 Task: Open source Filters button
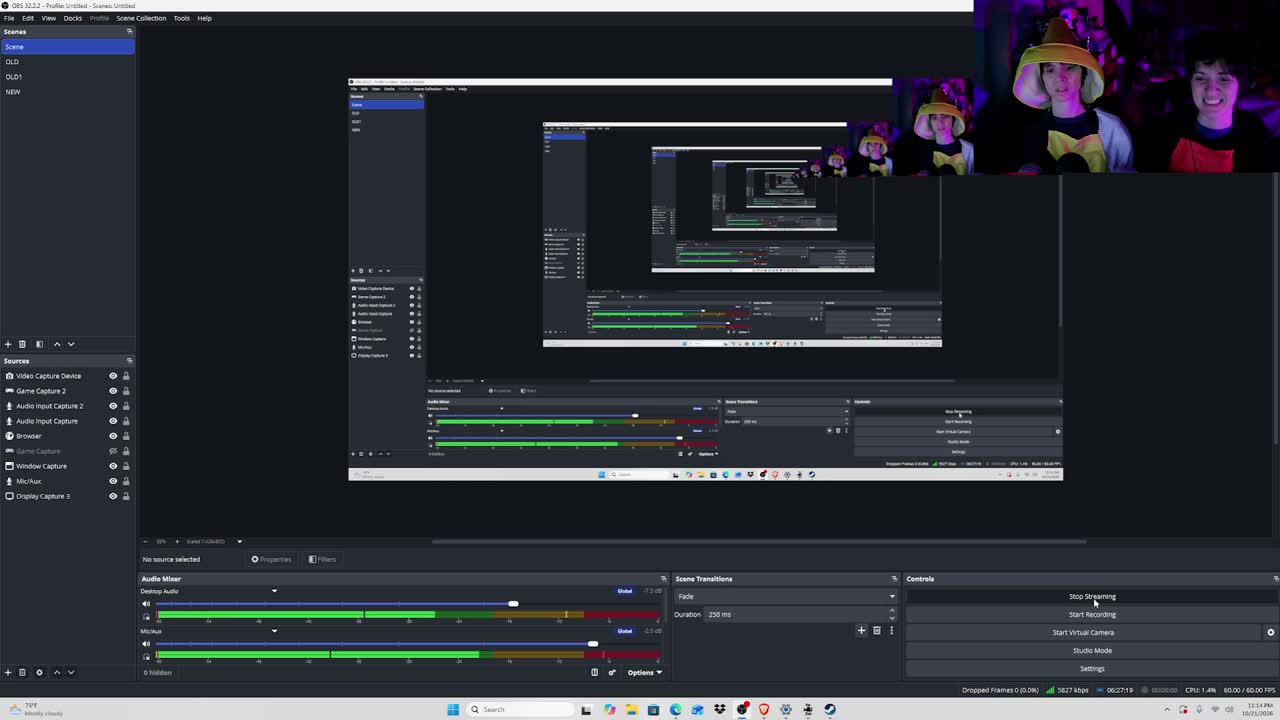322,559
